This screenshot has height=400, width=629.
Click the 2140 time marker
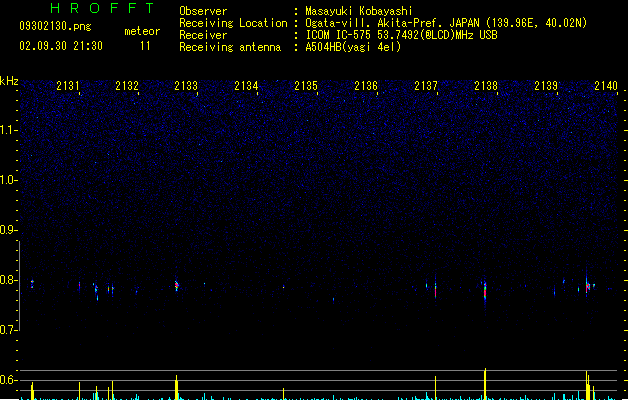(x=606, y=86)
